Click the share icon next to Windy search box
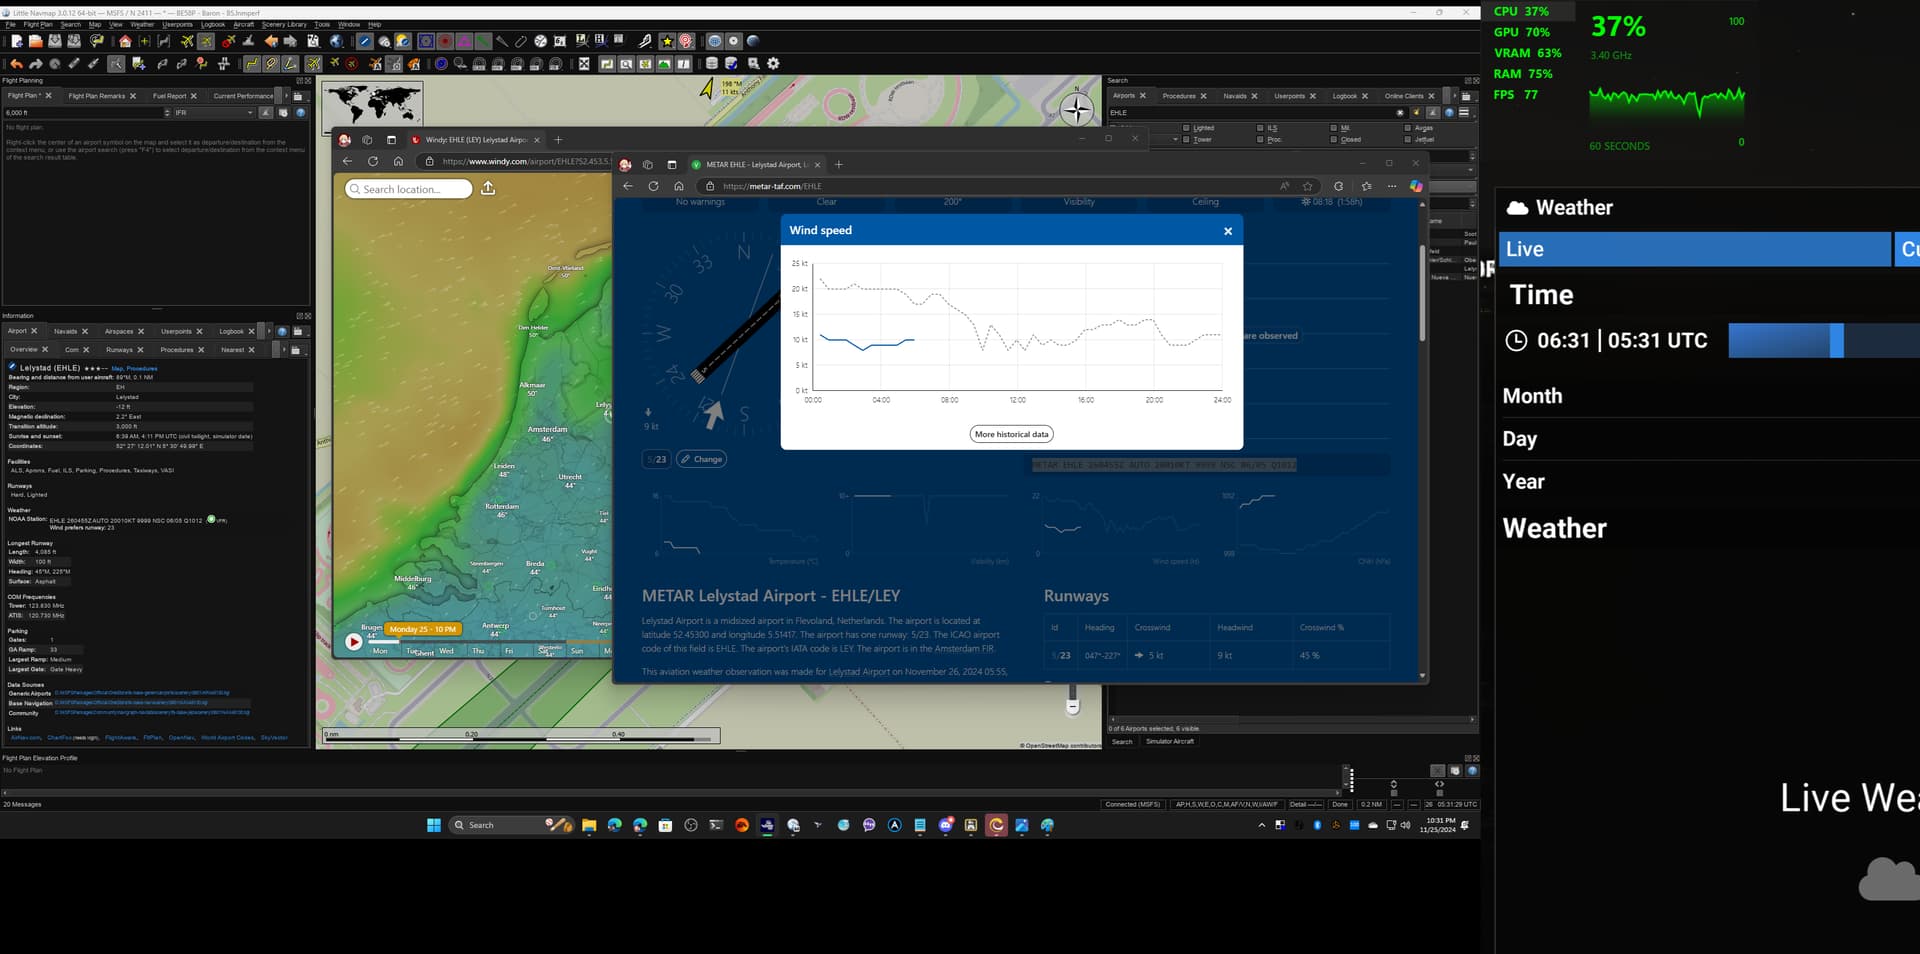This screenshot has height=954, width=1920. [488, 188]
